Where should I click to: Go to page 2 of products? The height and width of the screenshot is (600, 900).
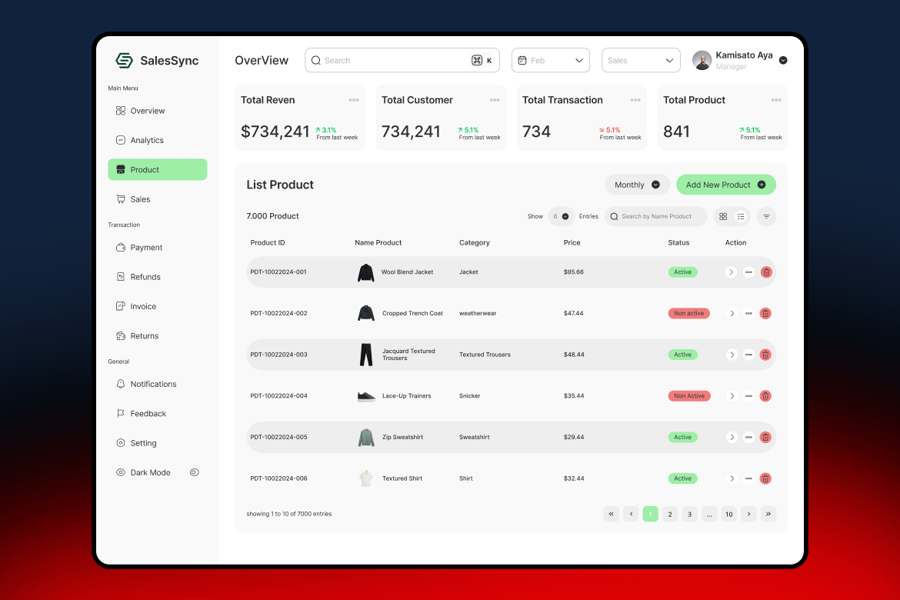pyautogui.click(x=670, y=514)
